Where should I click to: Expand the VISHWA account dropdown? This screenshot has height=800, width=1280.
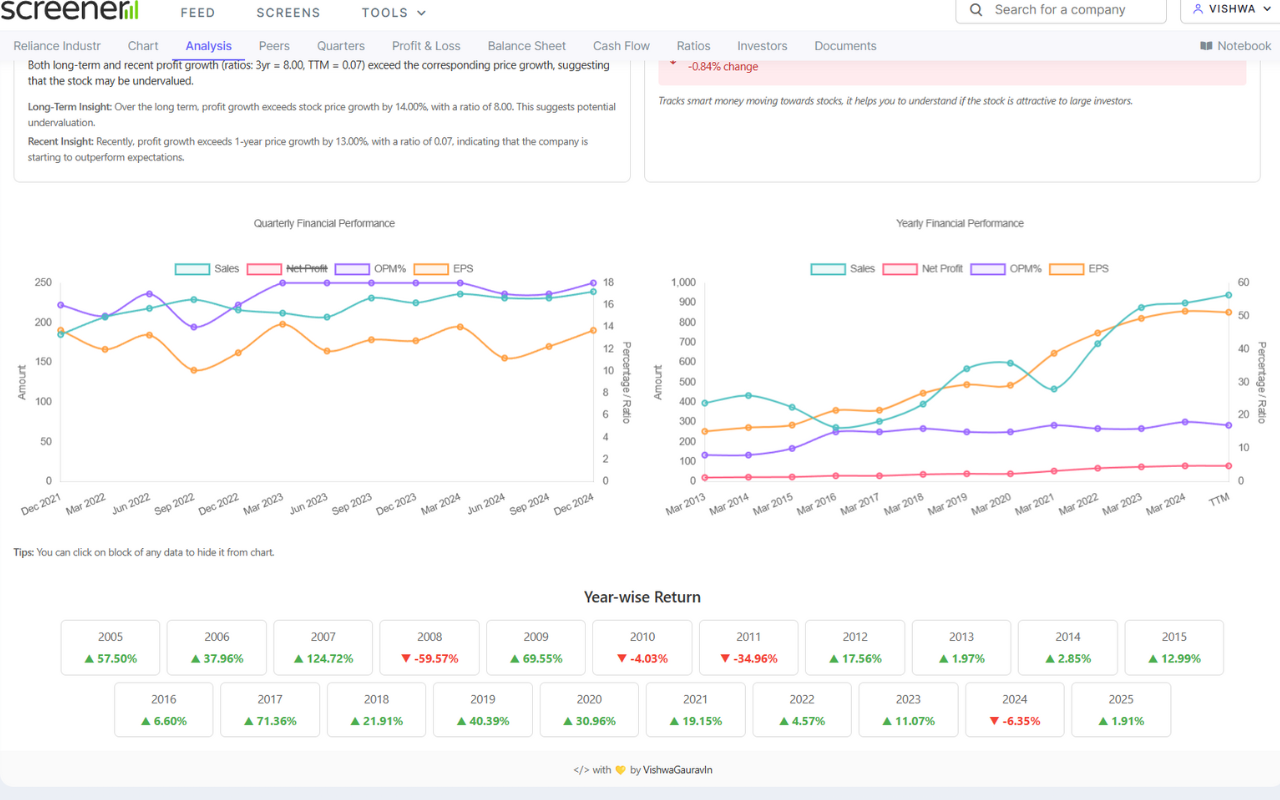(x=1233, y=10)
